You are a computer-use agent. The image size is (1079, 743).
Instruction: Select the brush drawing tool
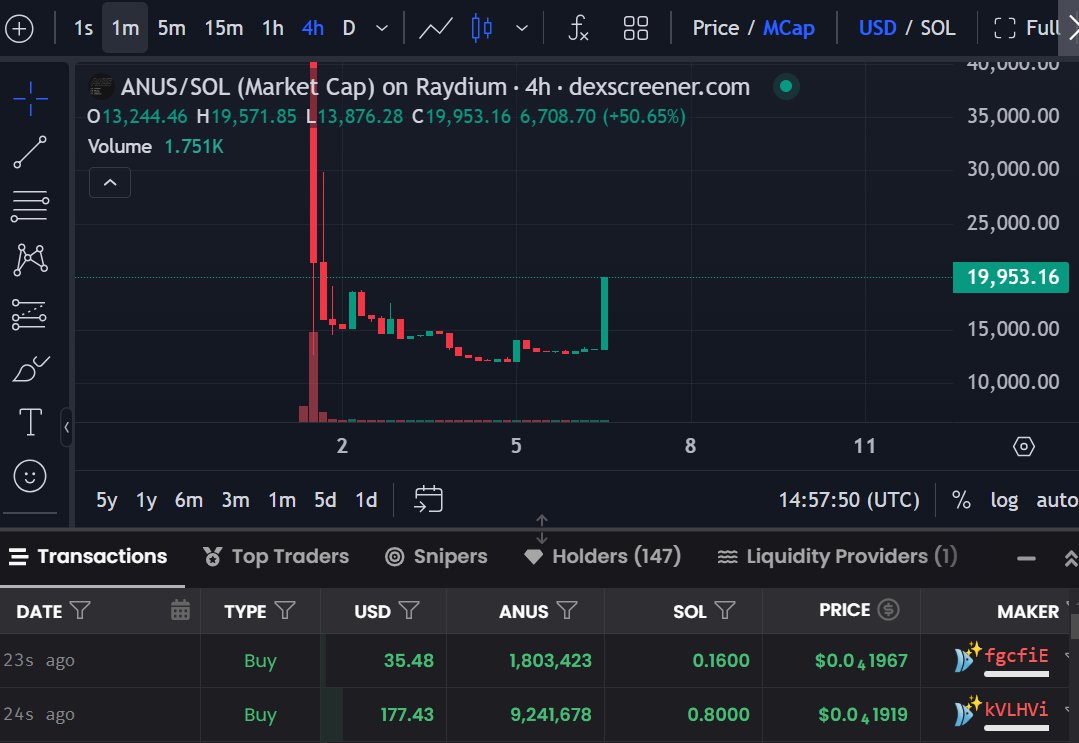(x=31, y=369)
